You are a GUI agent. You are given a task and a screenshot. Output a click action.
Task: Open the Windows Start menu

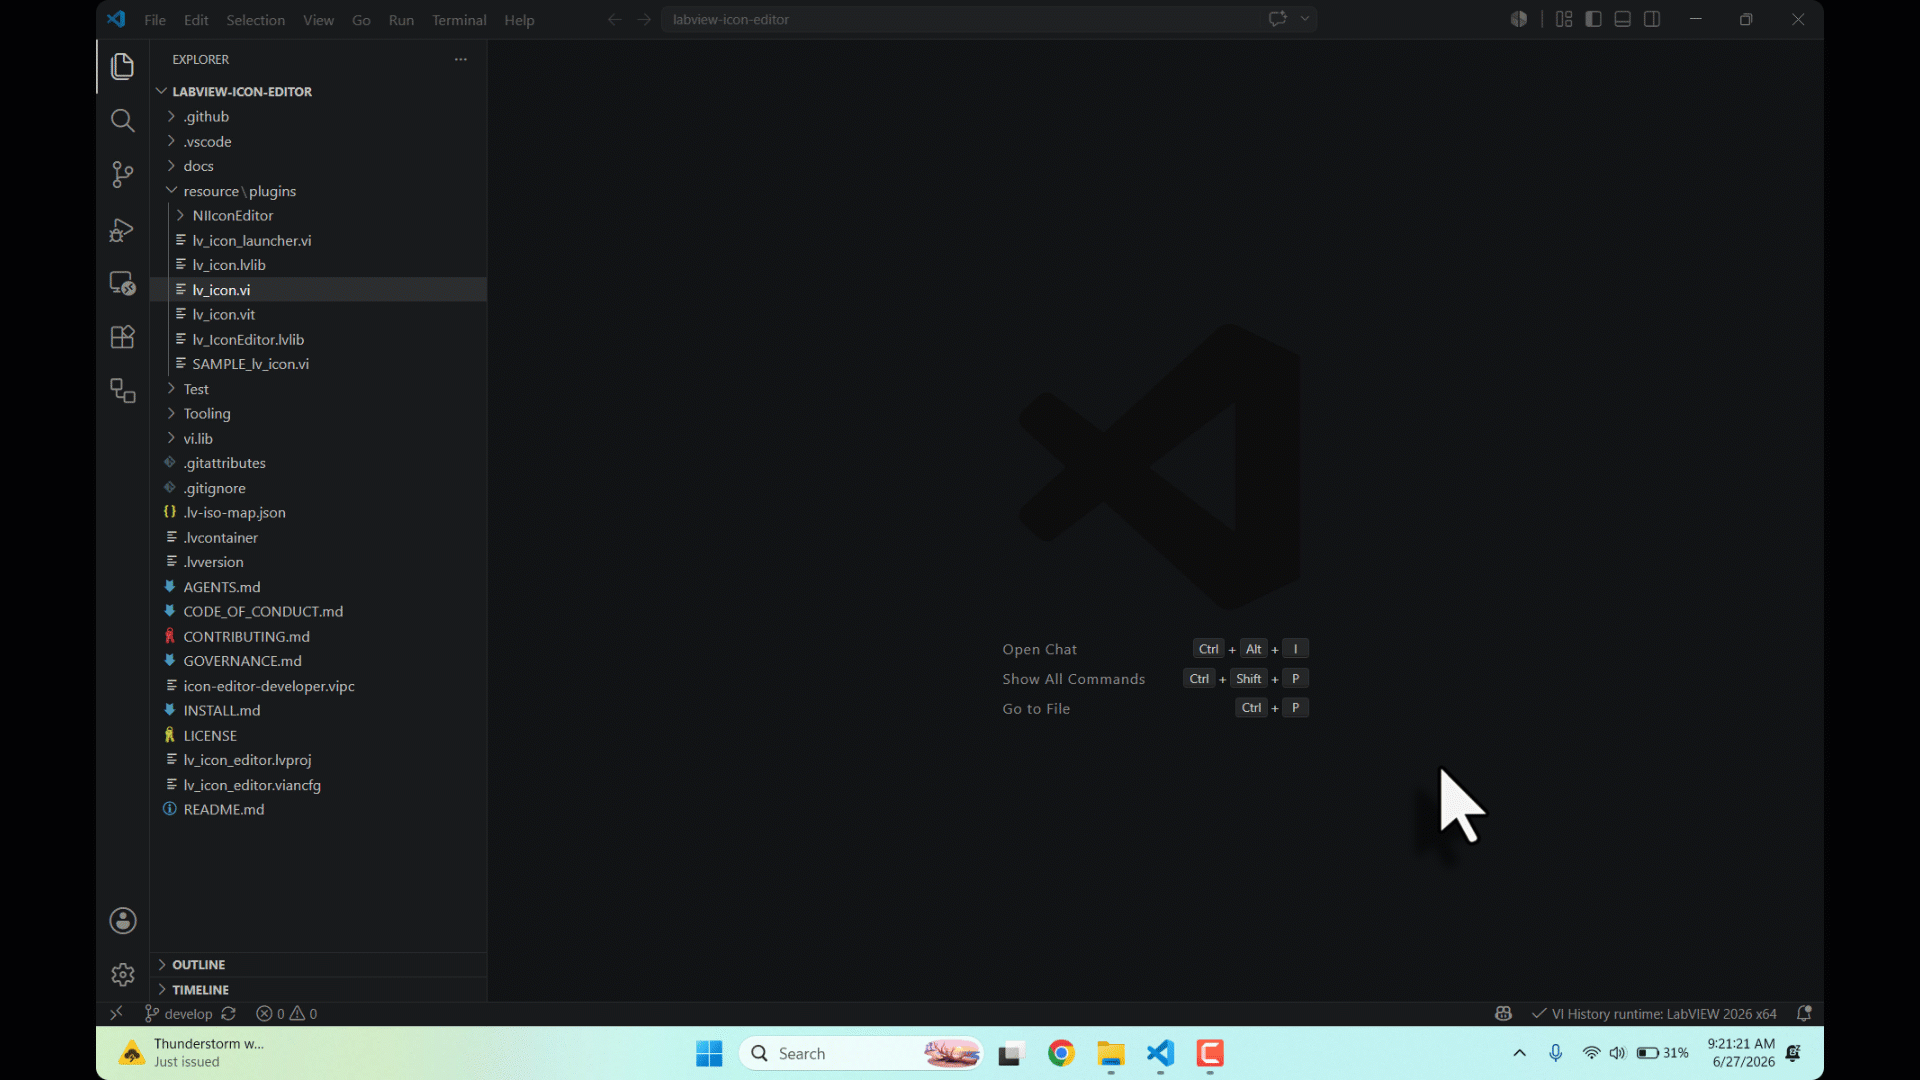click(x=709, y=1053)
